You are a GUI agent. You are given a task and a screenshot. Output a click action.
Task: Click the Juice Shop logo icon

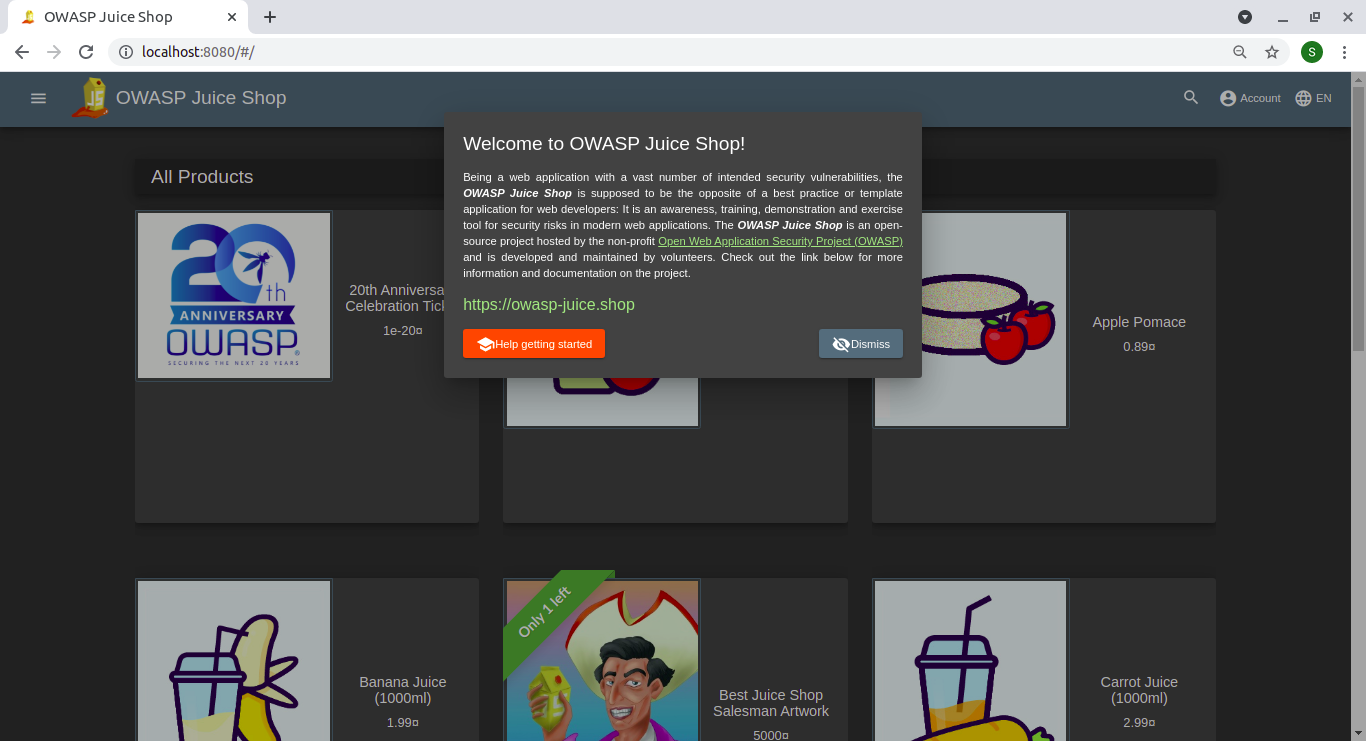91,98
